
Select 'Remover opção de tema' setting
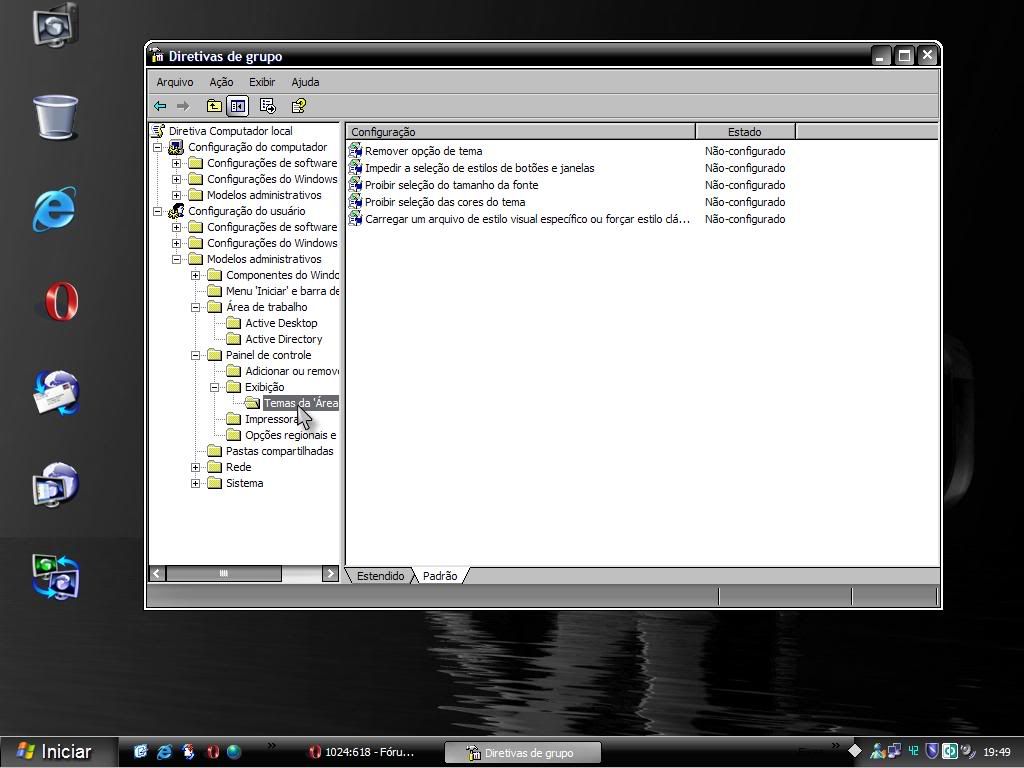(x=423, y=151)
